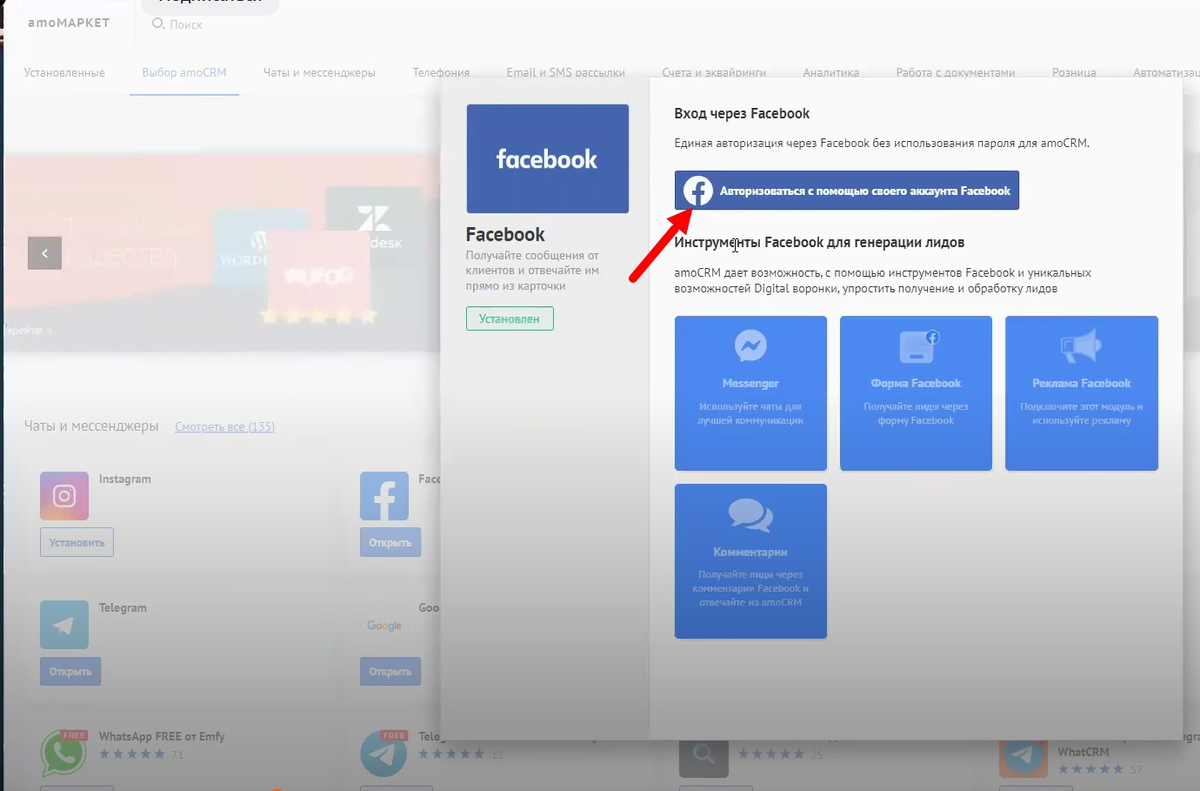This screenshot has width=1200, height=791.
Task: Click the Вход через Facebook heading
Action: click(x=742, y=114)
